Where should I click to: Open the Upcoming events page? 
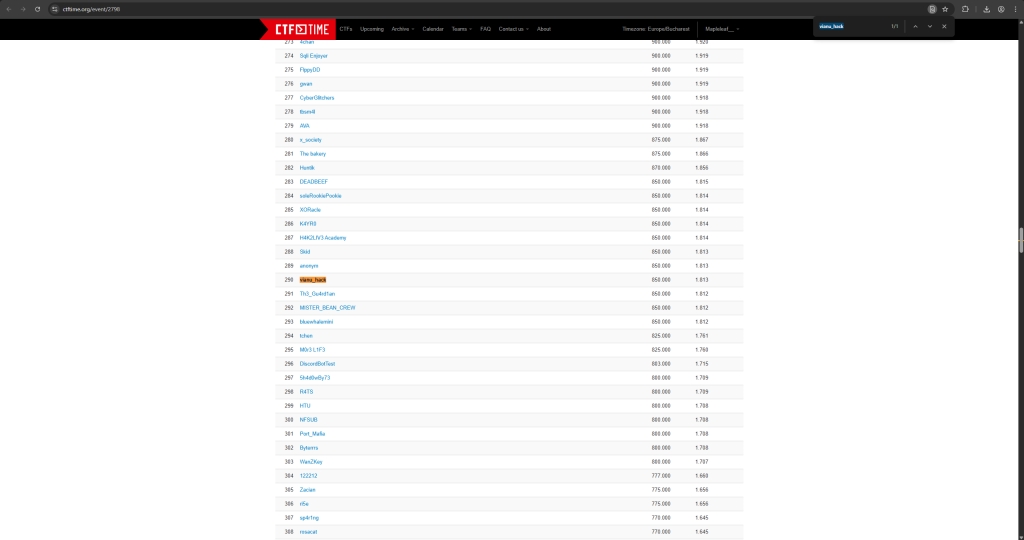[x=371, y=29]
